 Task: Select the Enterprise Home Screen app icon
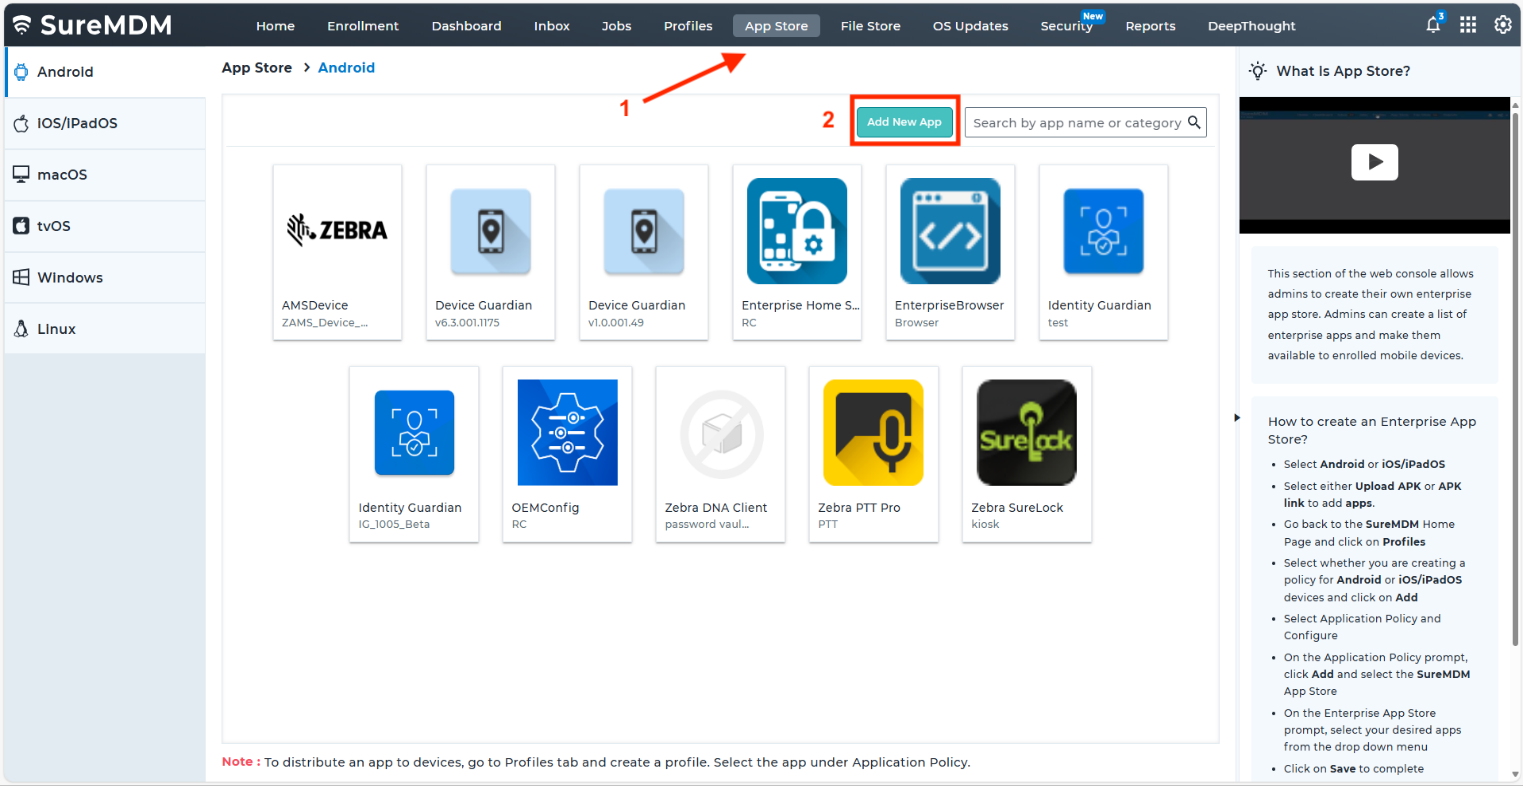[797, 231]
